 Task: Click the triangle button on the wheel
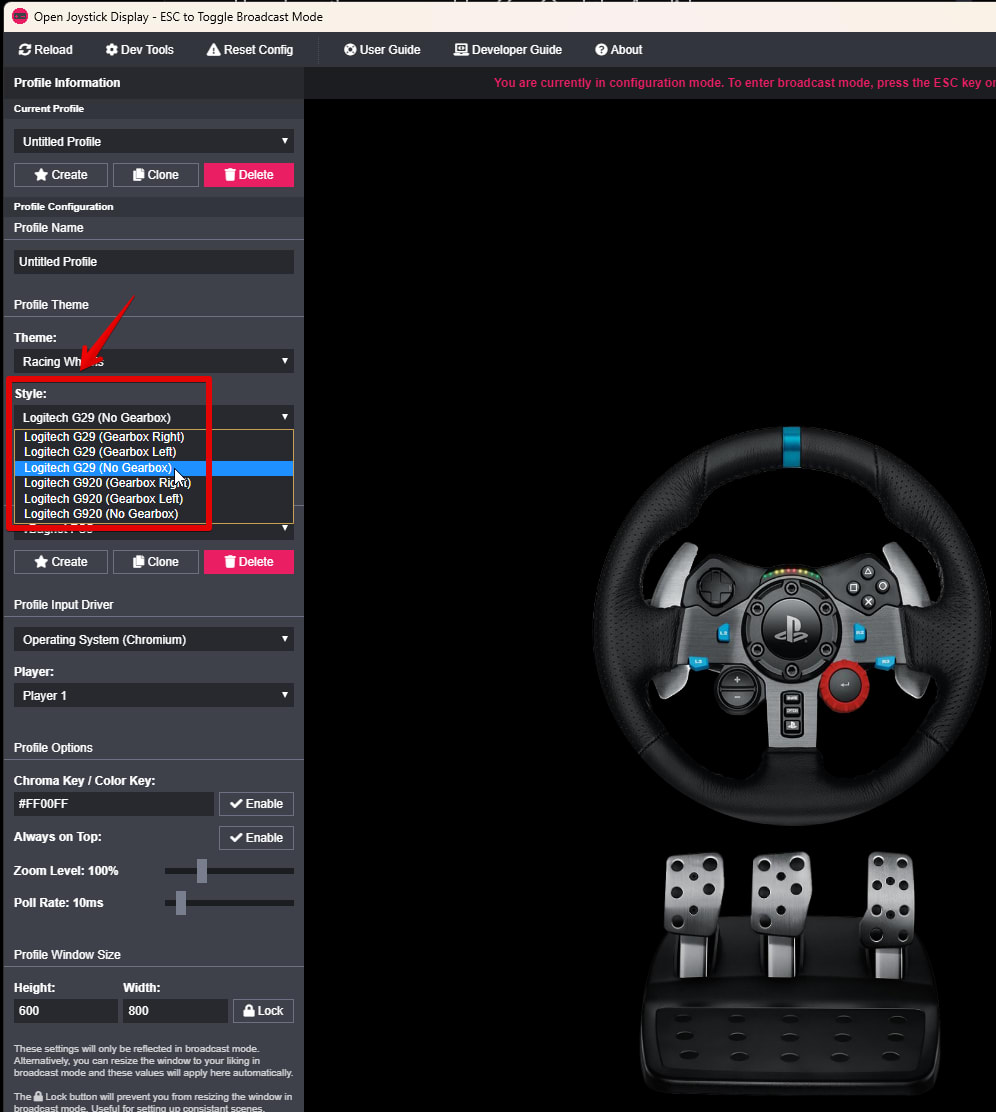pos(868,572)
